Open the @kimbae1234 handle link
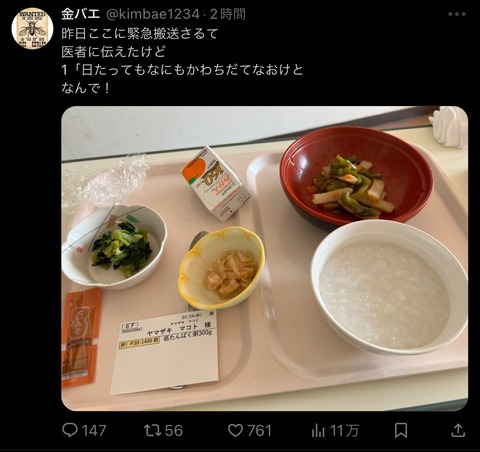 pyautogui.click(x=152, y=15)
